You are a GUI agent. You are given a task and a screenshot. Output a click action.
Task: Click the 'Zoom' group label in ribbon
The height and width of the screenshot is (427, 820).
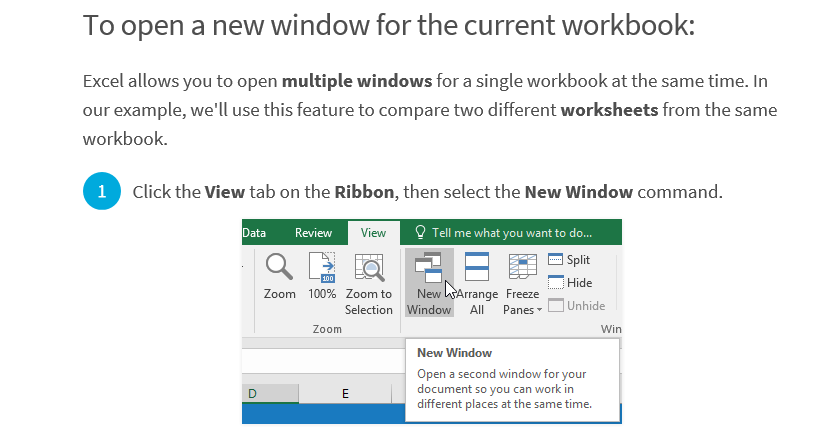point(327,329)
